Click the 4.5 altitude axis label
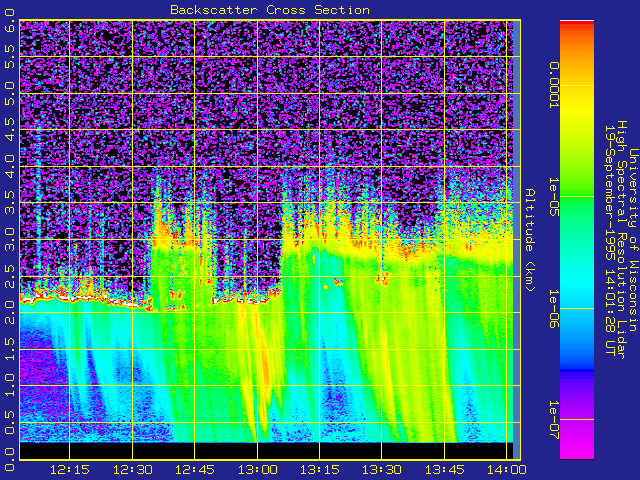Image resolution: width=640 pixels, height=480 pixels. point(9,130)
